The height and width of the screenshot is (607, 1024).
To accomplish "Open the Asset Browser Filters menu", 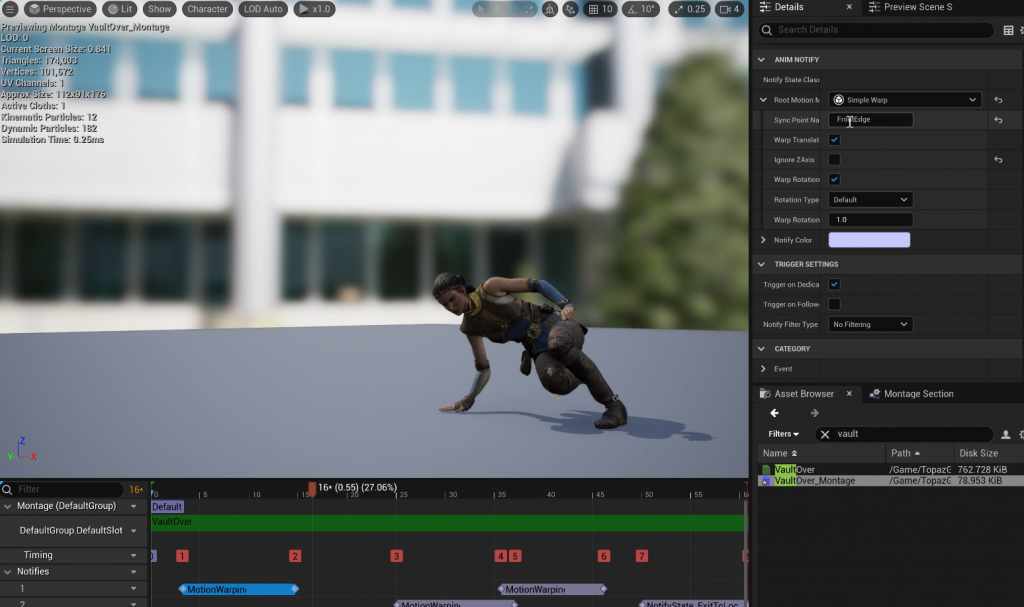I will (x=784, y=434).
